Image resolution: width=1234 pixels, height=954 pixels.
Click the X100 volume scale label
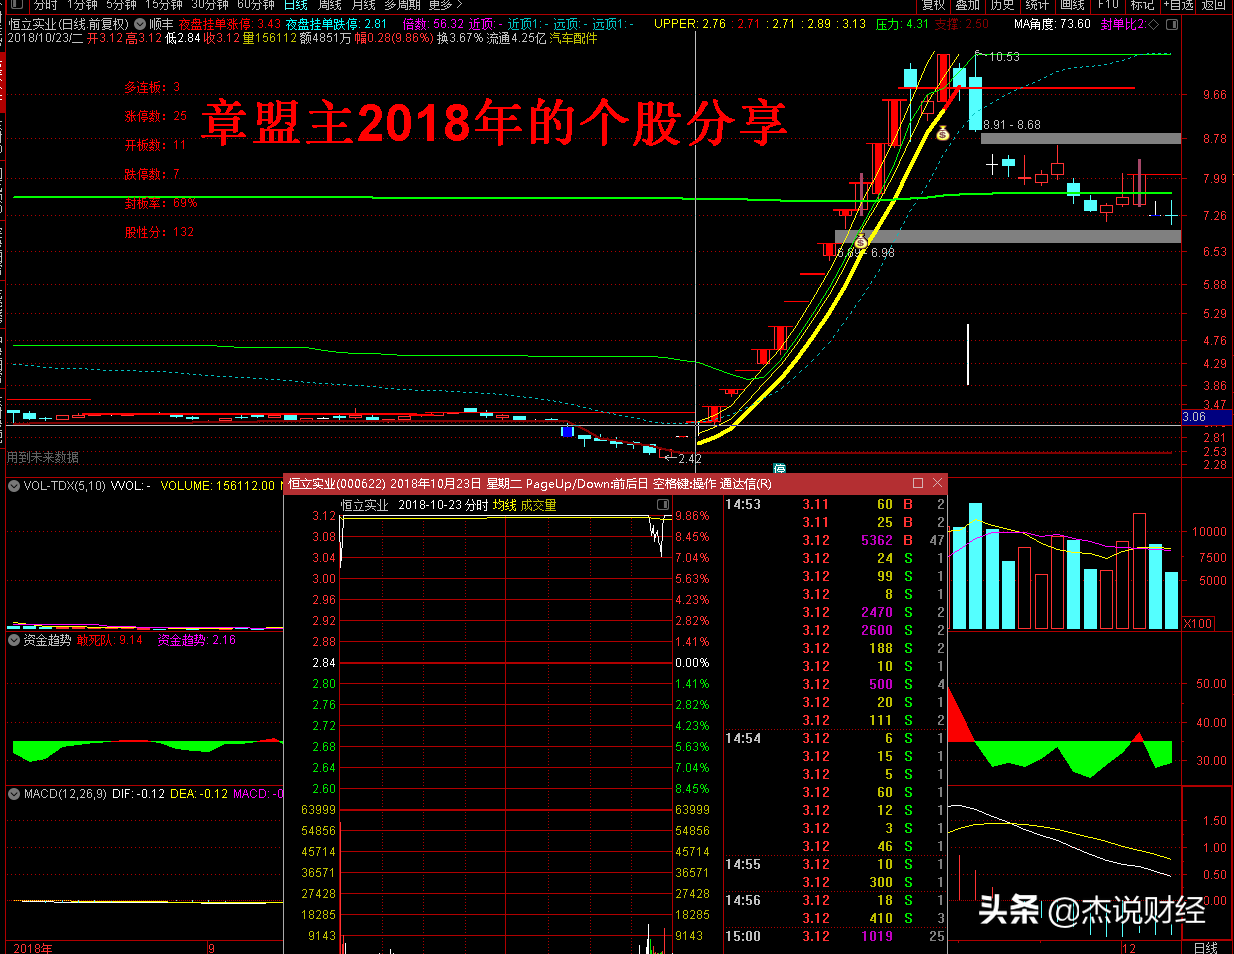(x=1198, y=623)
